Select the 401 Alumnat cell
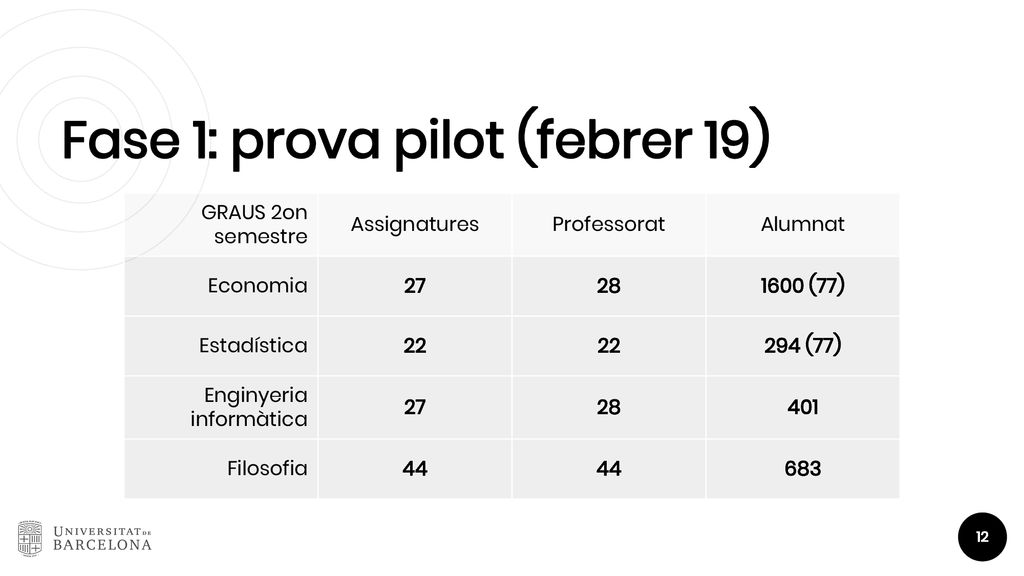The height and width of the screenshot is (576, 1024). (803, 407)
